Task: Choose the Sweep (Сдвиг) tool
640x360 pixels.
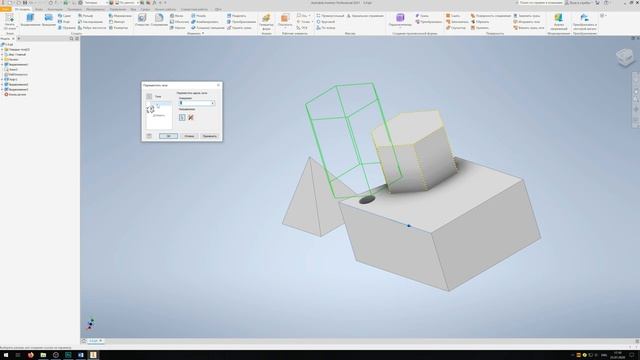Action: click(x=64, y=16)
